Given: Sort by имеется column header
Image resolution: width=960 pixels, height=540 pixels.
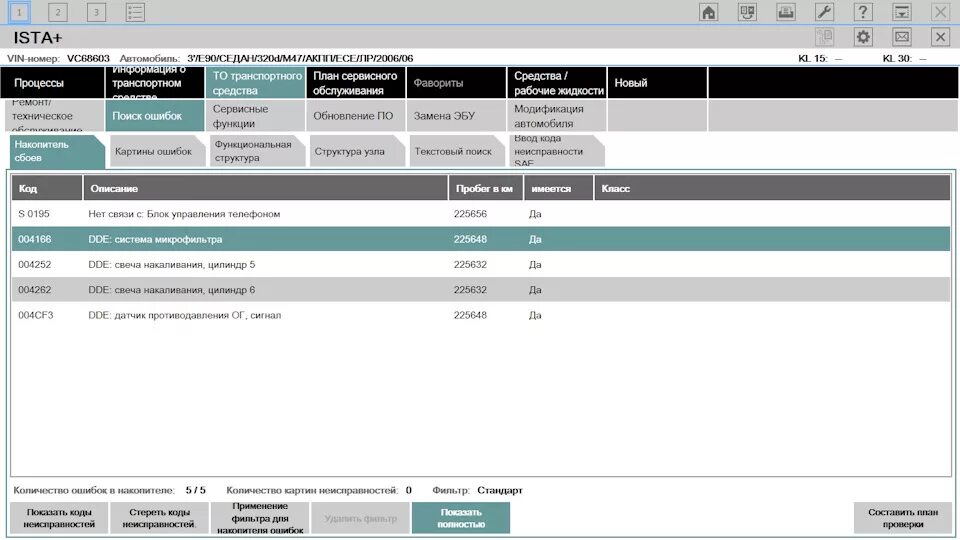Looking at the screenshot, I should point(558,188).
